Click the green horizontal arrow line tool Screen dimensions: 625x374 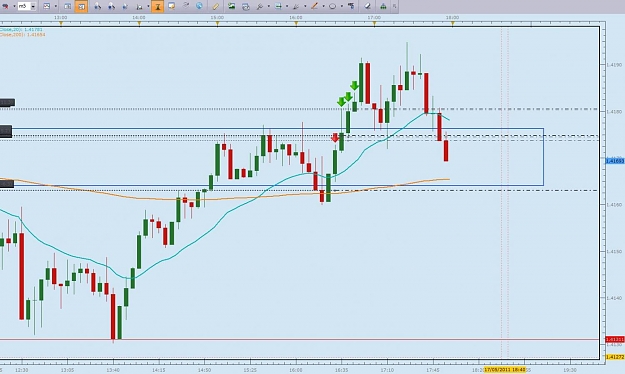pos(278,6)
